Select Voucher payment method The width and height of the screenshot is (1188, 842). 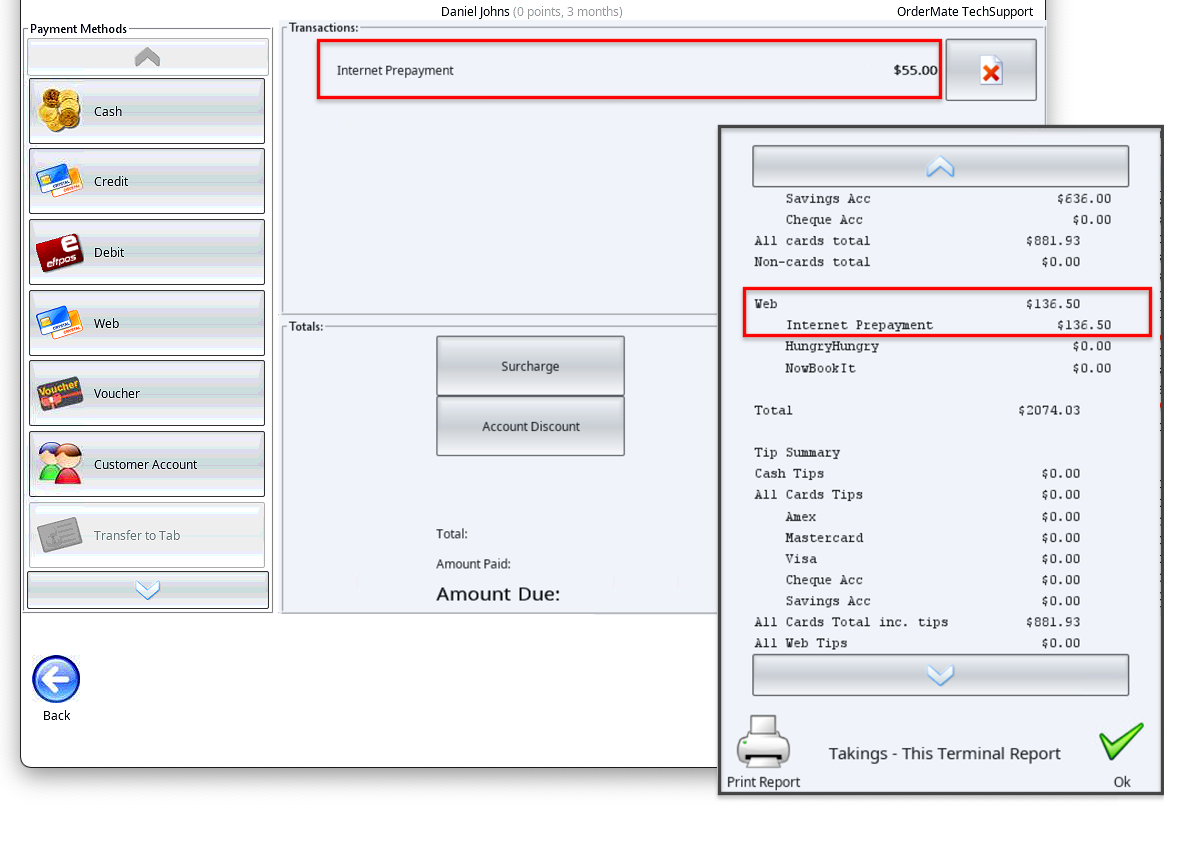(x=147, y=393)
